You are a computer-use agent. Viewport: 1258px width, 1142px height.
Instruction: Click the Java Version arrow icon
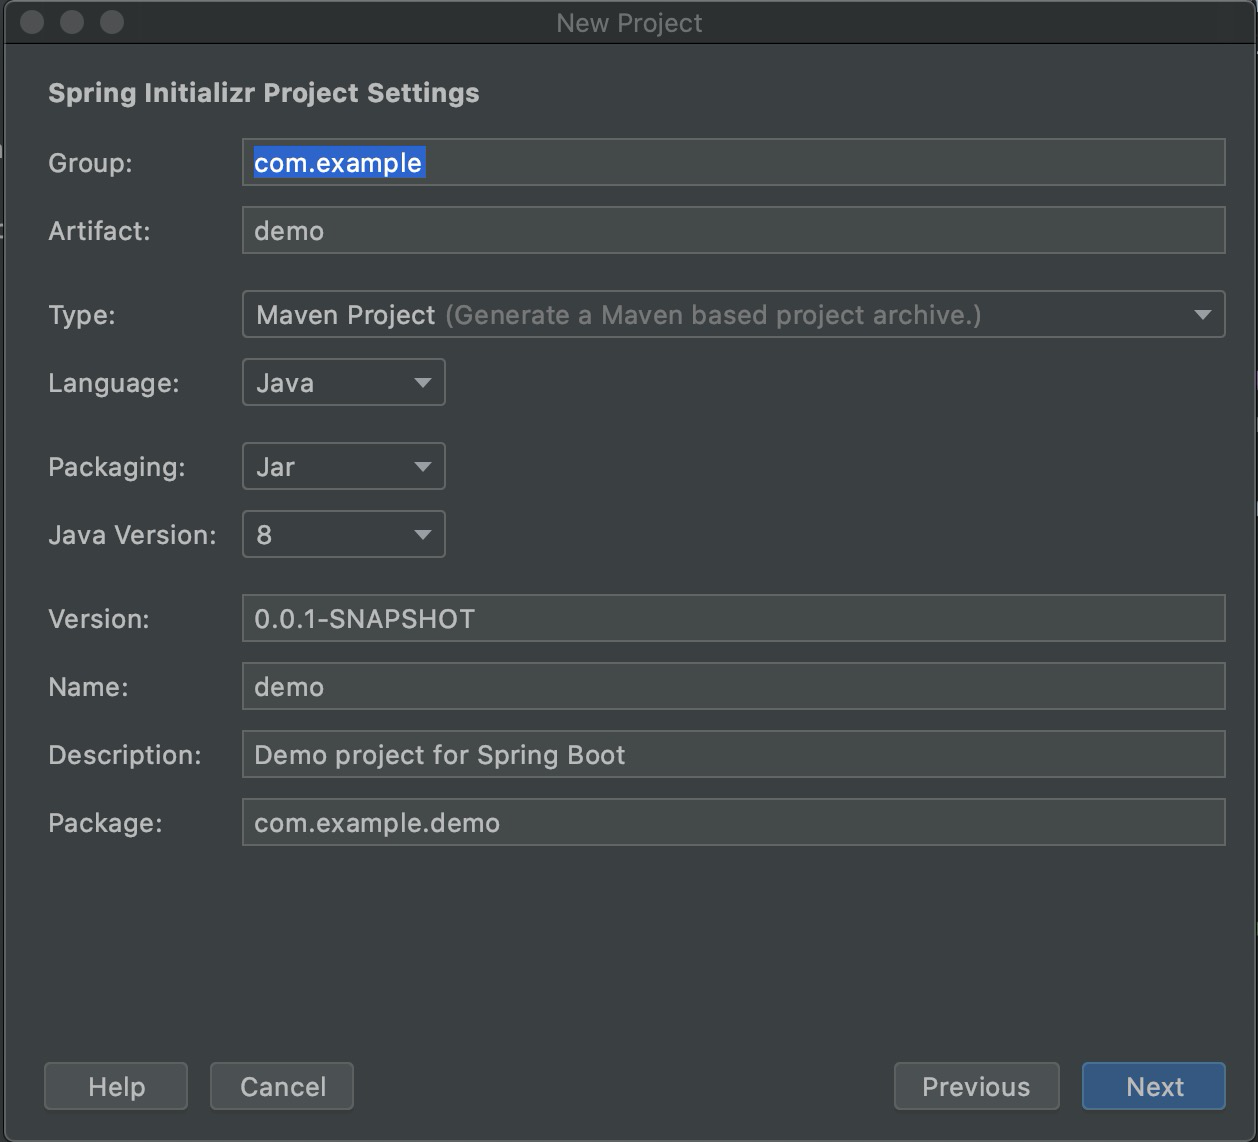pyautogui.click(x=422, y=535)
